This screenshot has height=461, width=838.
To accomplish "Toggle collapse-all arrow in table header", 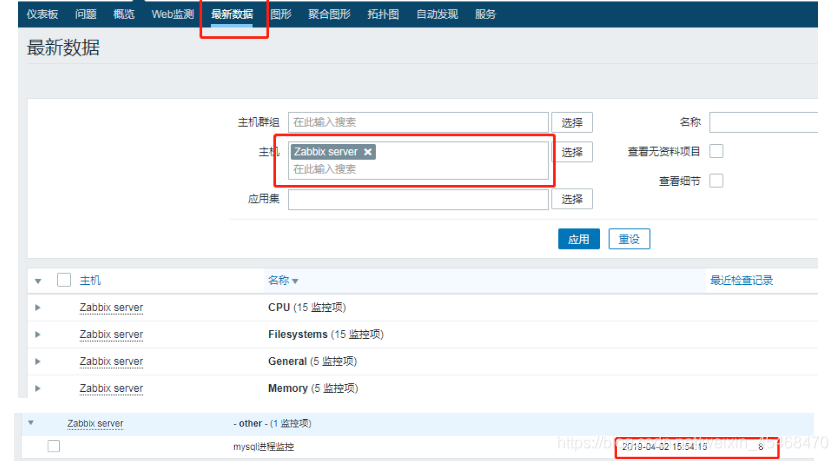I will point(38,281).
